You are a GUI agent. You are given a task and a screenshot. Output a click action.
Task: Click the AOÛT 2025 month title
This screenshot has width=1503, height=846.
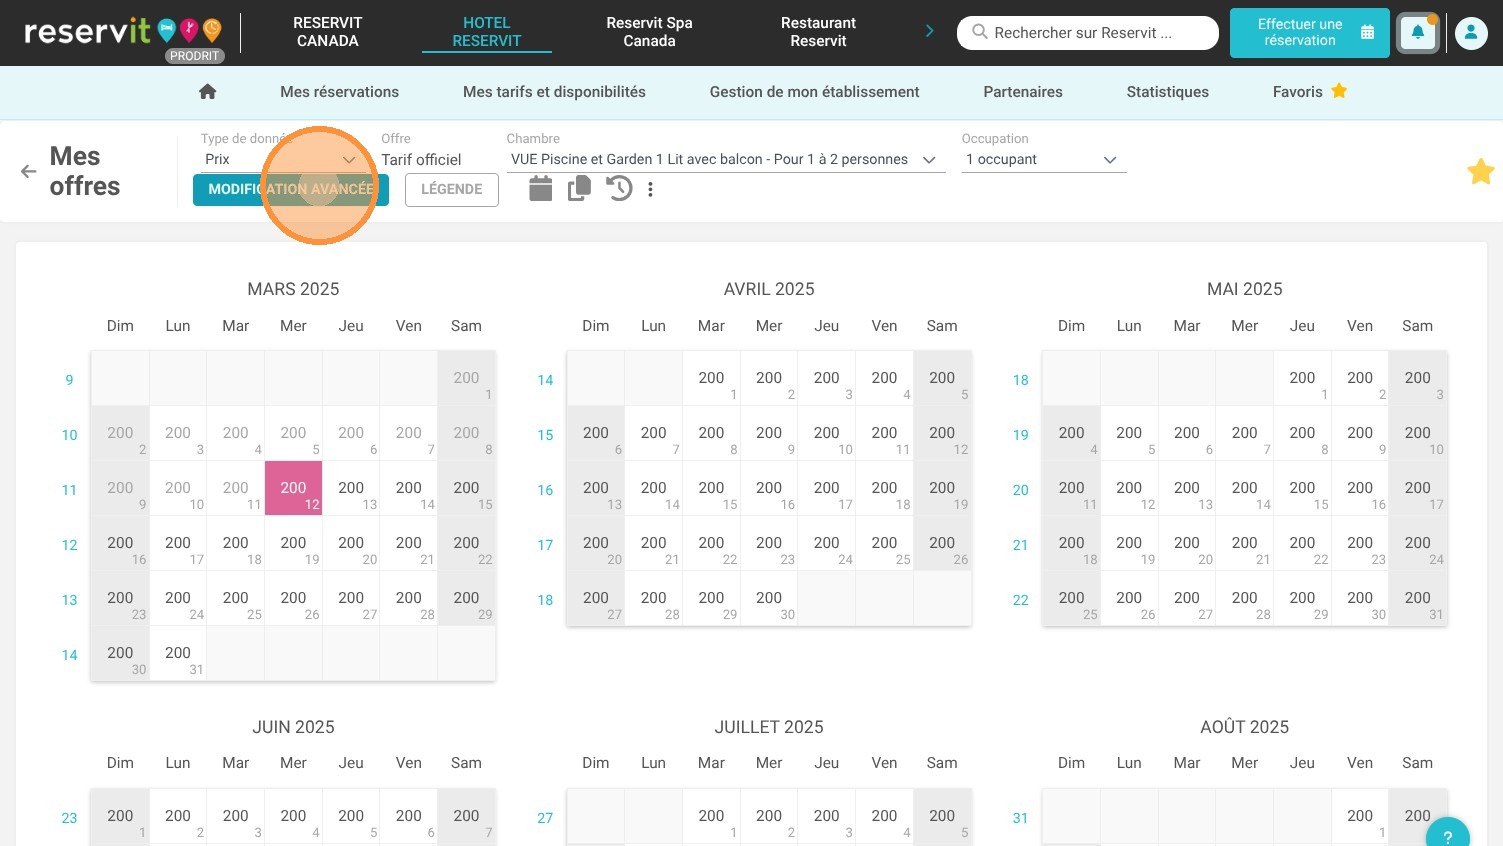click(1244, 727)
